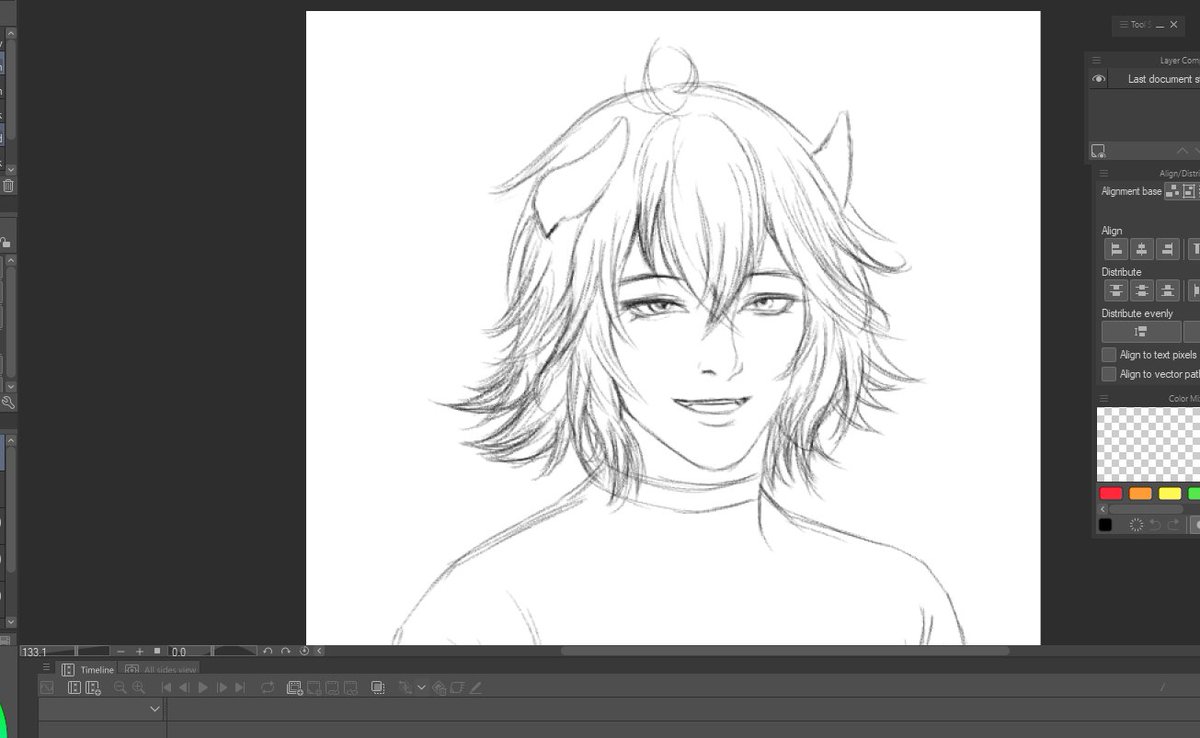Step to the previous frame
The width and height of the screenshot is (1200, 738).
point(184,688)
